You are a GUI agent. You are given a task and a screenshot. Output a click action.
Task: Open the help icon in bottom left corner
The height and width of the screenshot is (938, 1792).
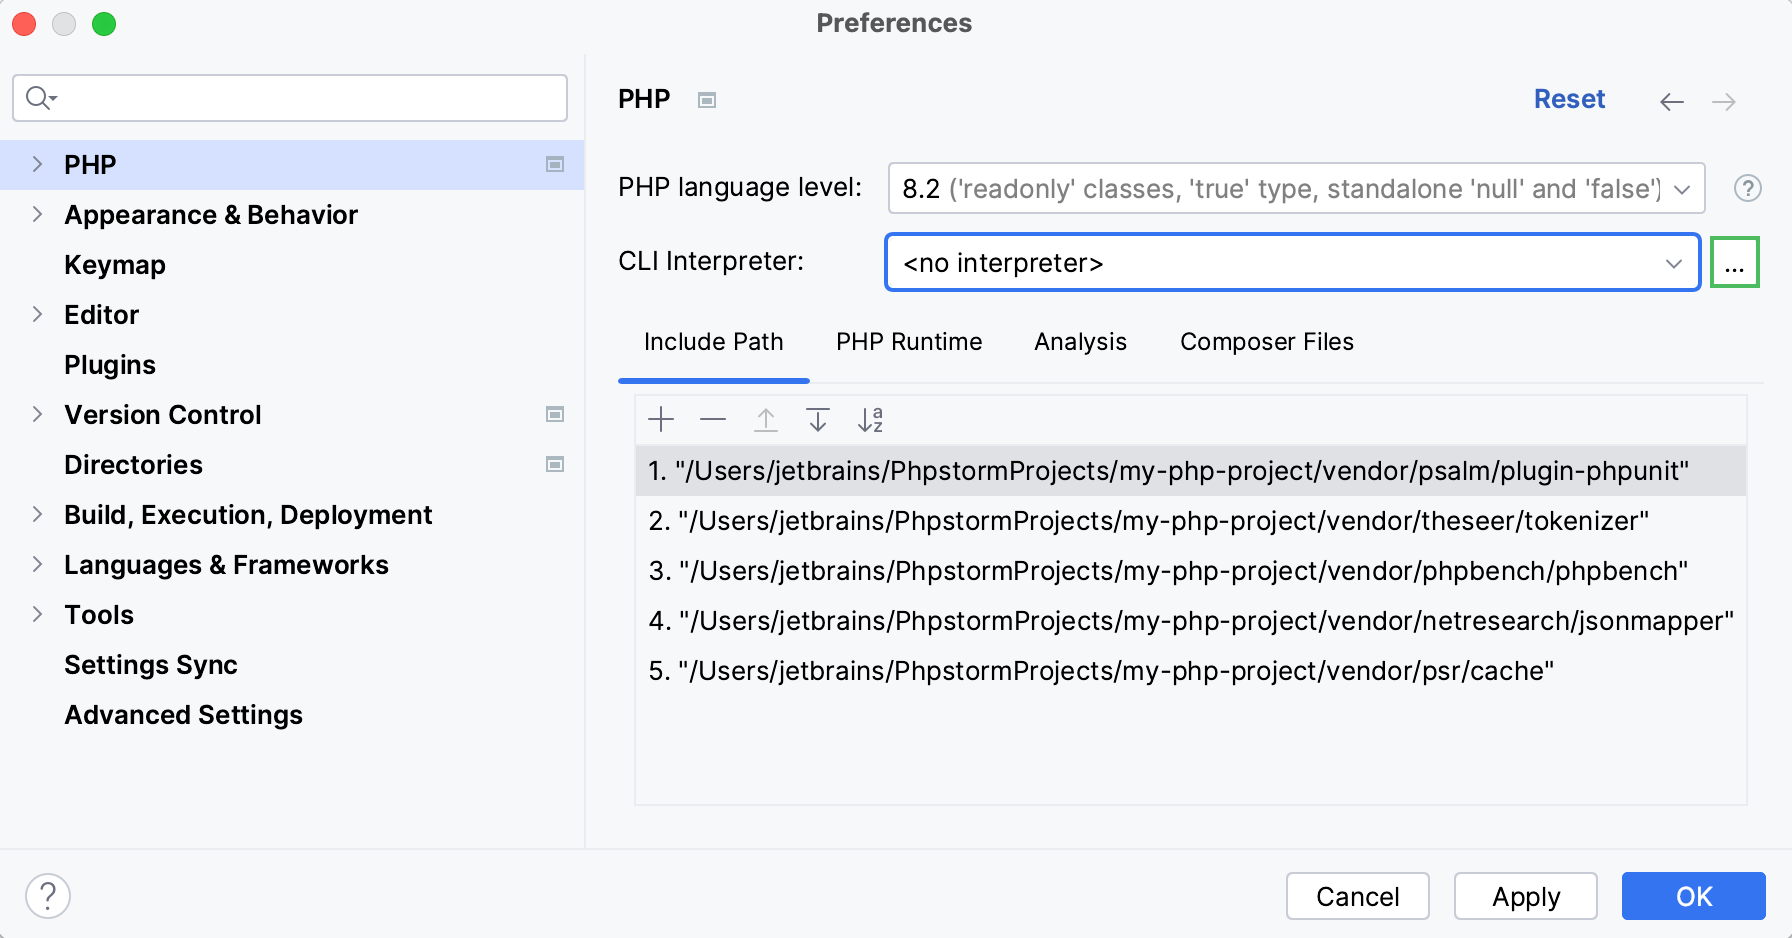(47, 896)
